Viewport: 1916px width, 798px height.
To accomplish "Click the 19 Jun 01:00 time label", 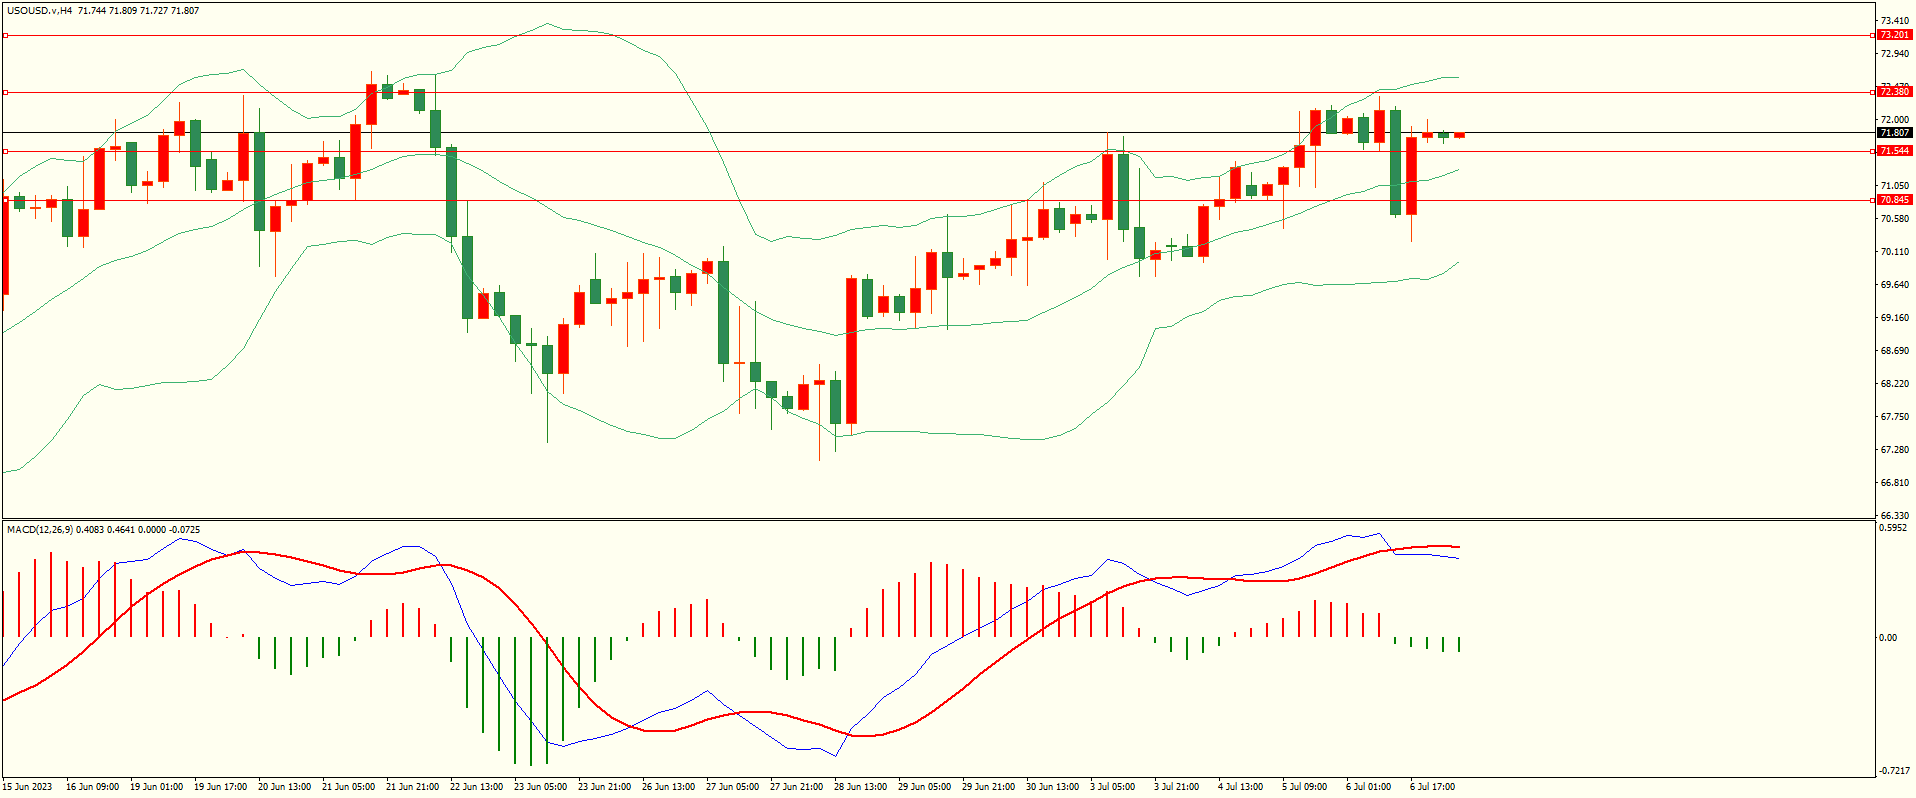I will (x=157, y=787).
